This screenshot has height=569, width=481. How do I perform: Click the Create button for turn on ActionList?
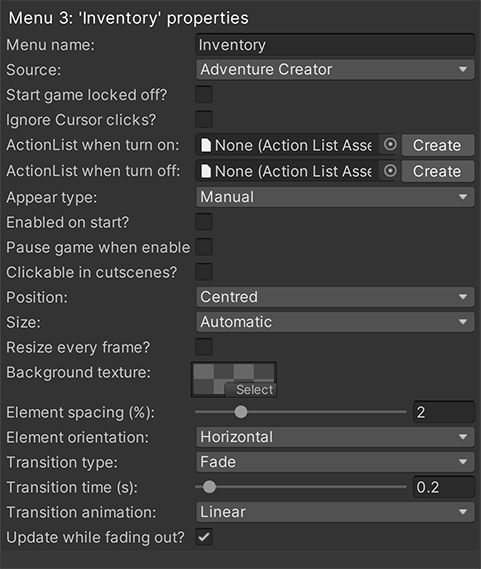click(x=437, y=145)
